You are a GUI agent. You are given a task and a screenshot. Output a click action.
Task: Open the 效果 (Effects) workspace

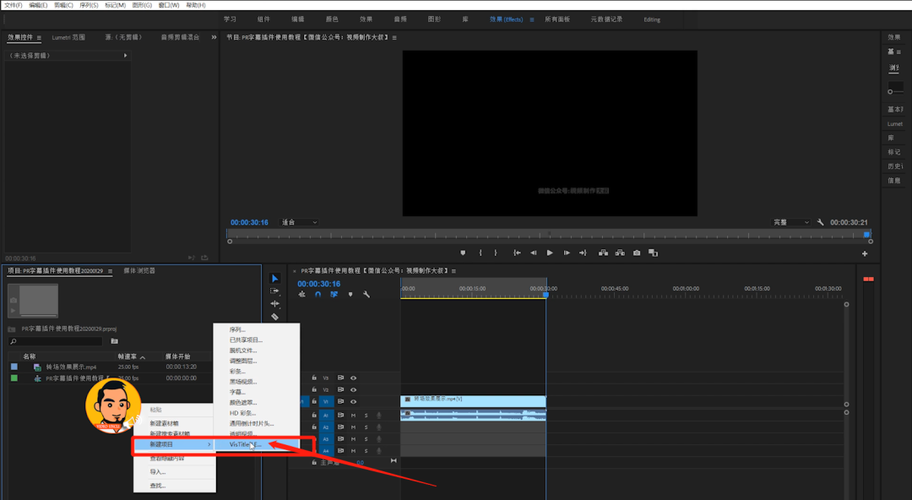pyautogui.click(x=506, y=19)
